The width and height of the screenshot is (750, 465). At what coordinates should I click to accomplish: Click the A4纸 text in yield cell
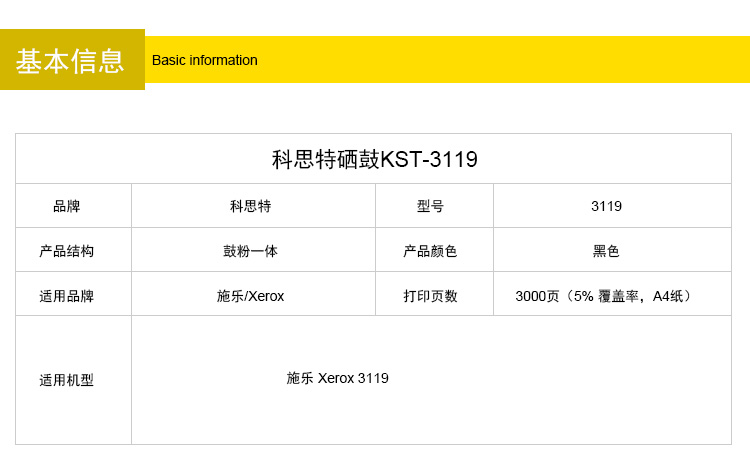(668, 296)
